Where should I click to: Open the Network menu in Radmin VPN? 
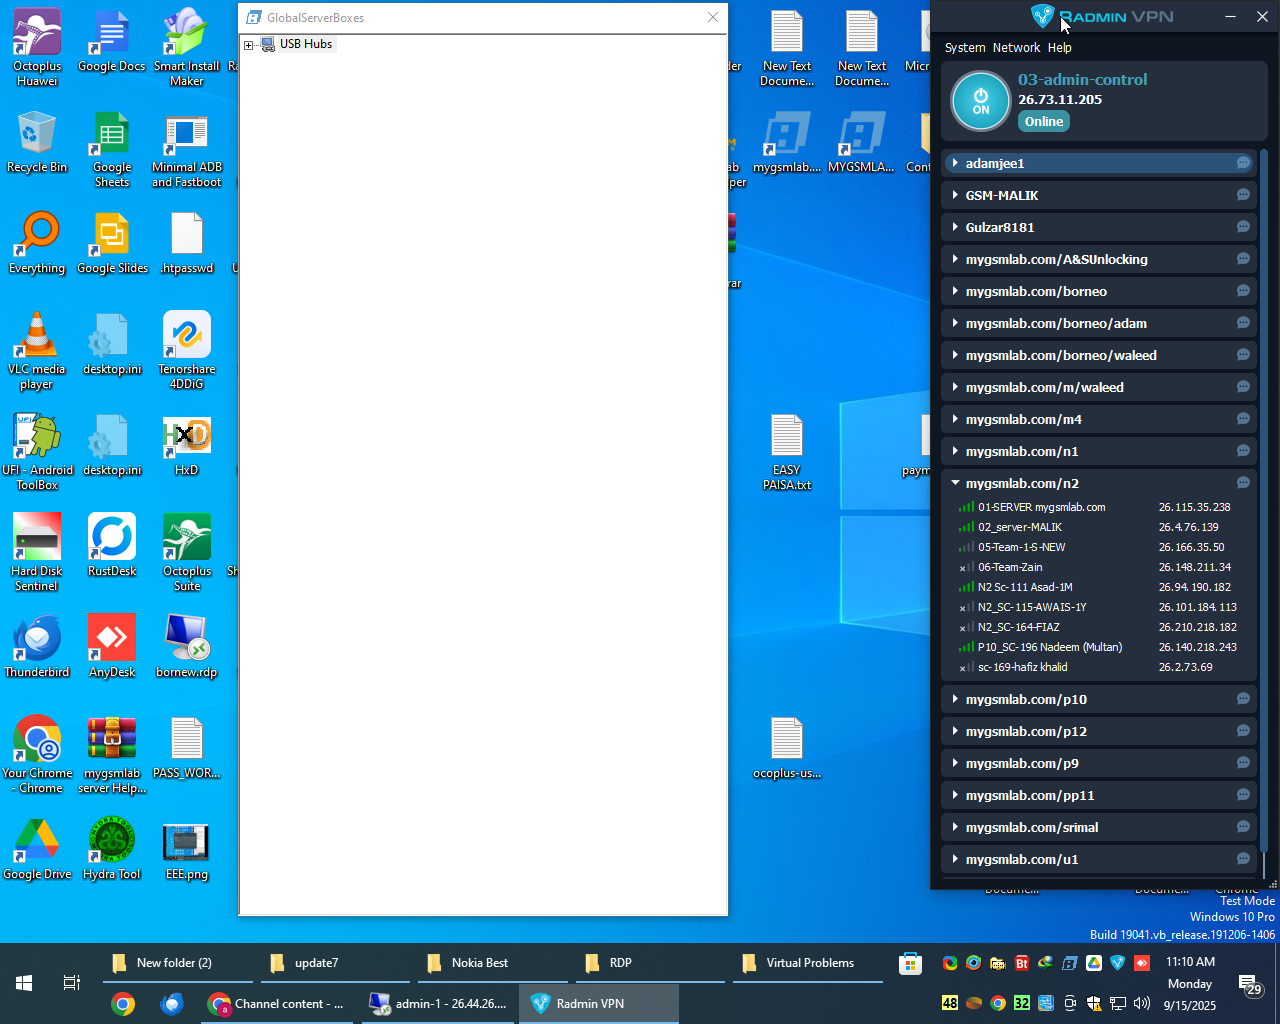click(1016, 48)
